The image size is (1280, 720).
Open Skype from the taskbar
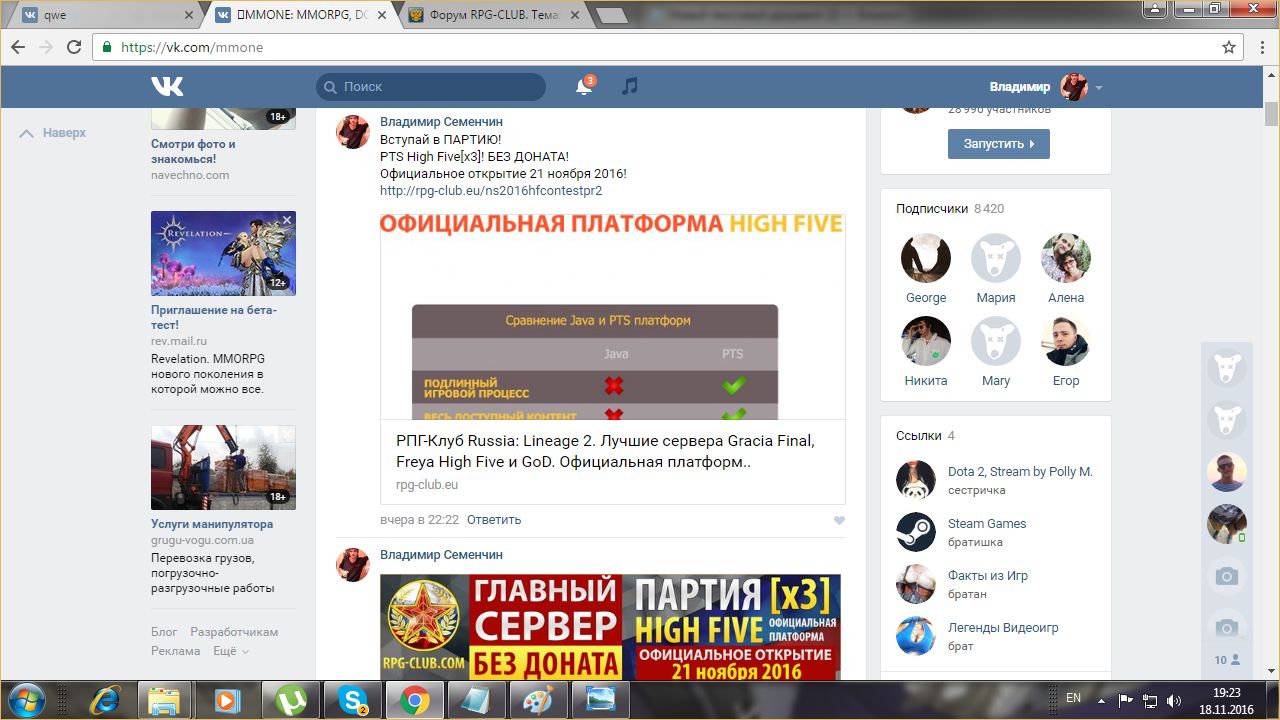pyautogui.click(x=353, y=699)
